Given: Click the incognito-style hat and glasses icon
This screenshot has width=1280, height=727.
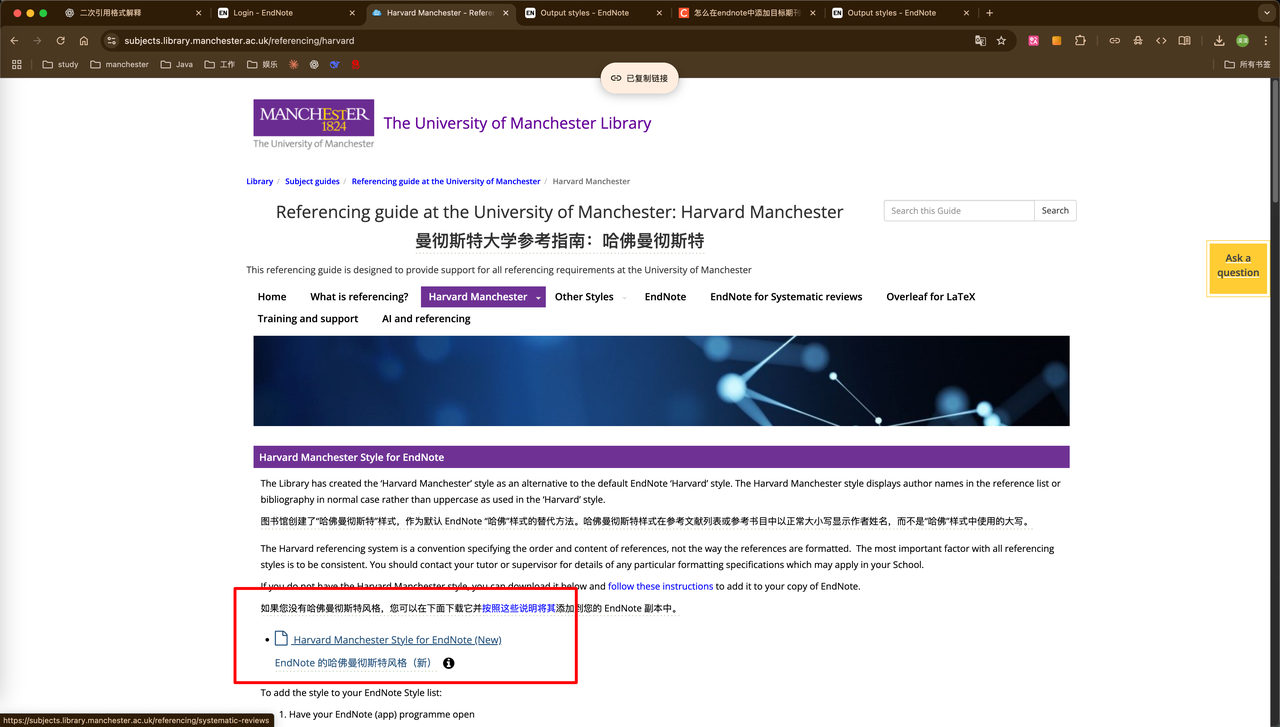Looking at the screenshot, I should click(x=1138, y=41).
